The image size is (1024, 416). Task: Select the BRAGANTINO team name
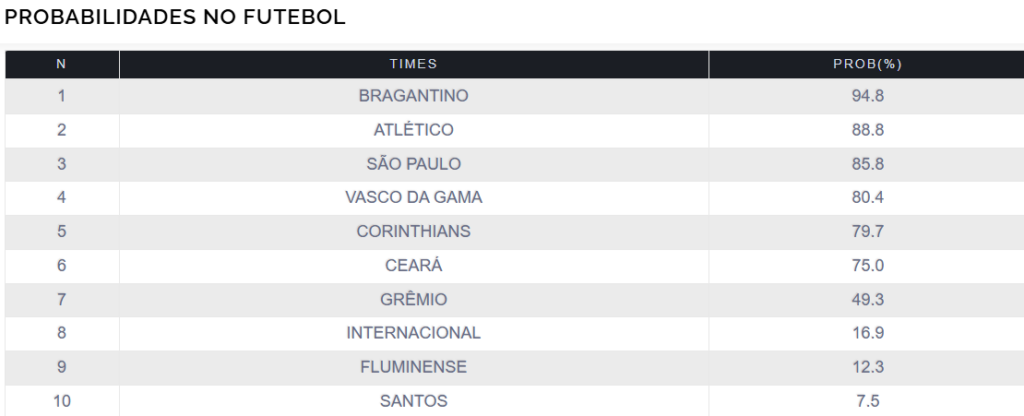(413, 97)
